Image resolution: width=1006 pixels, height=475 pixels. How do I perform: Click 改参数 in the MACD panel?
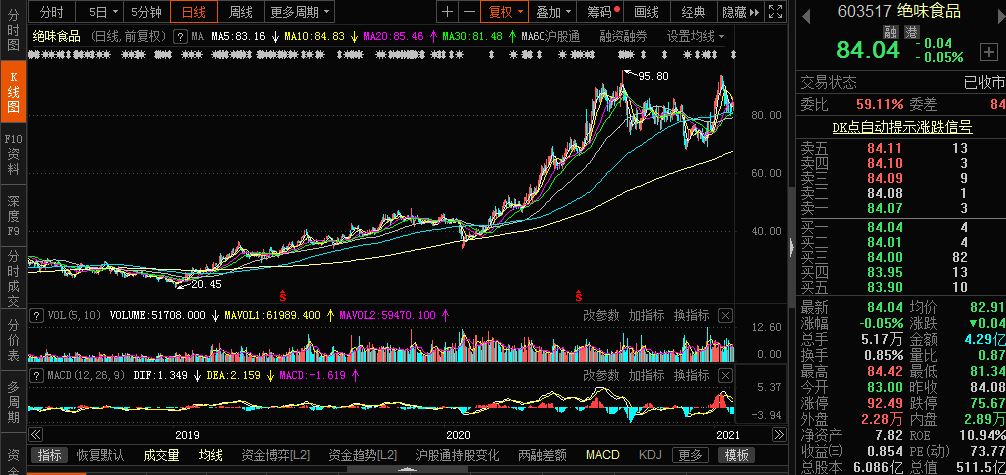click(602, 374)
